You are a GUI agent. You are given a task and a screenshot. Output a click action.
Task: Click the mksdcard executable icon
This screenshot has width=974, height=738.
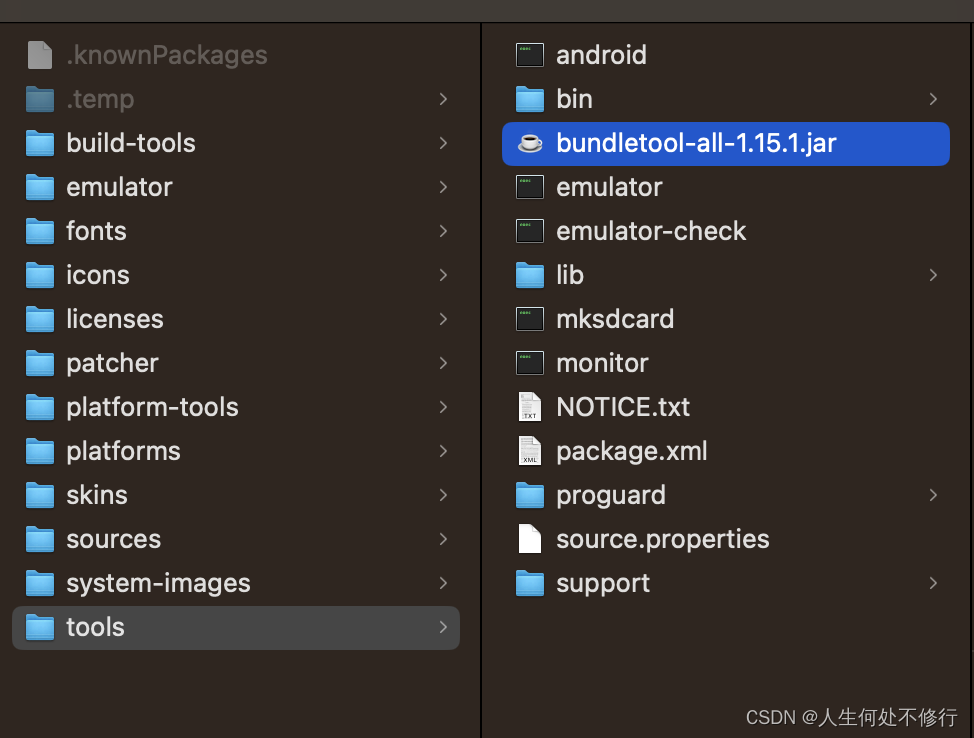[529, 319]
